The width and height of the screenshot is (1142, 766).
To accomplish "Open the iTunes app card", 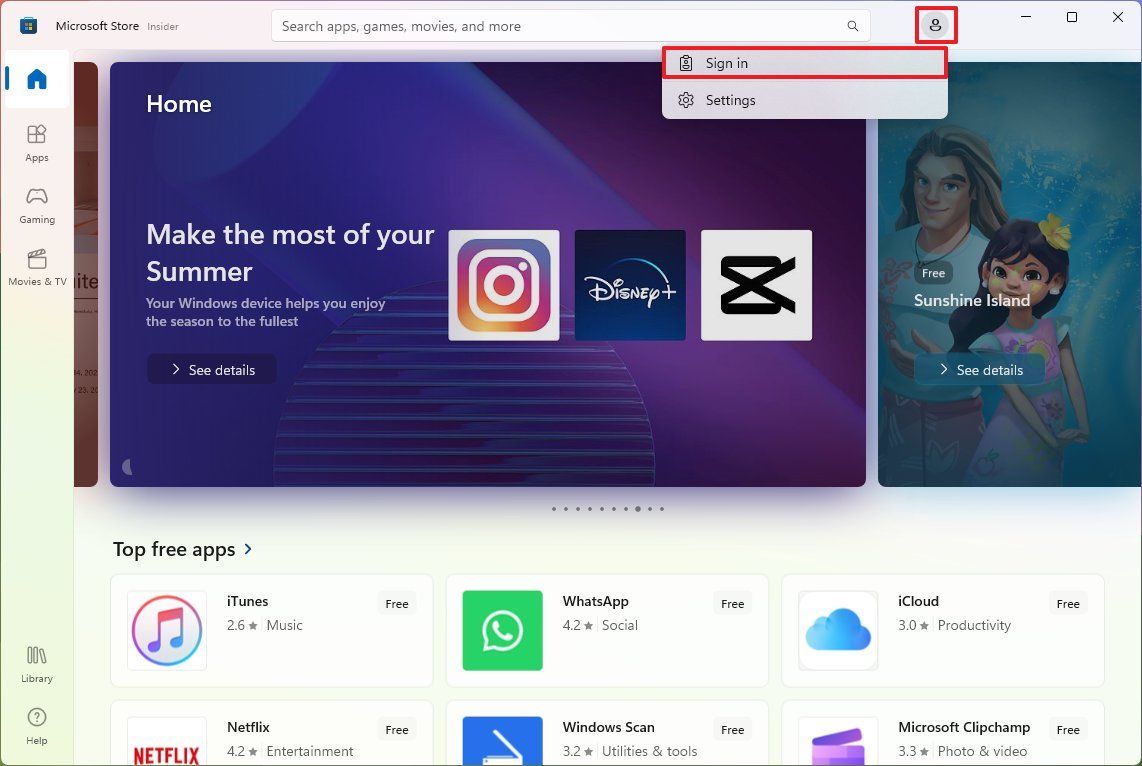I will pos(272,631).
